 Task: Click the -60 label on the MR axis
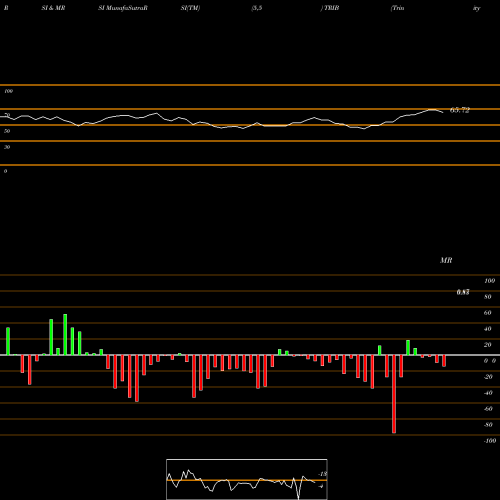[488, 409]
